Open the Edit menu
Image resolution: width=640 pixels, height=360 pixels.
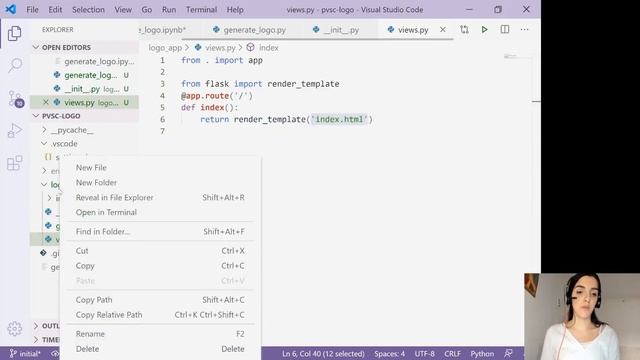55,9
